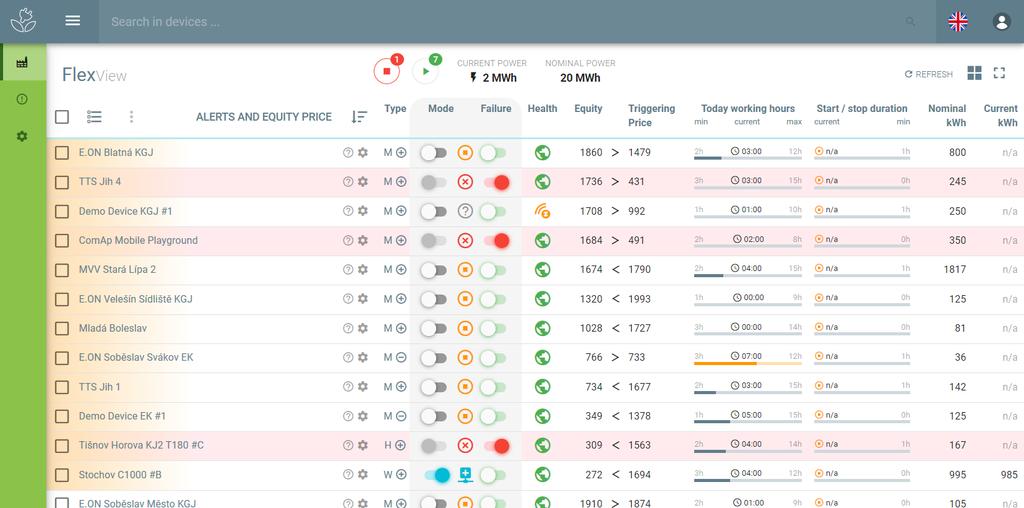Click start/stop duration bar of TTS Jih 4

pyautogui.click(x=862, y=187)
